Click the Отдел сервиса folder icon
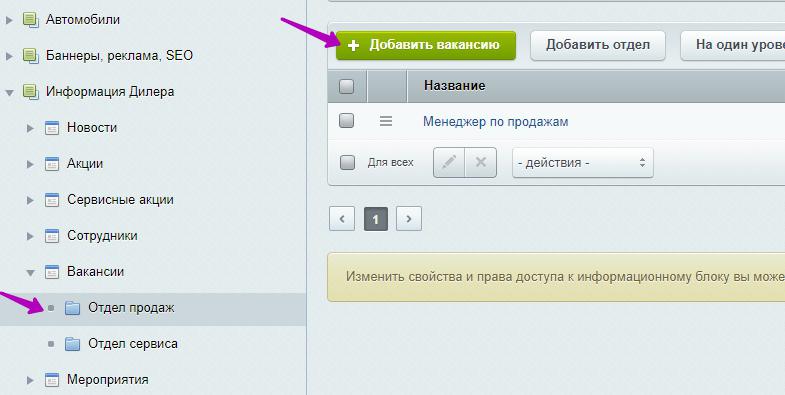 (x=73, y=344)
